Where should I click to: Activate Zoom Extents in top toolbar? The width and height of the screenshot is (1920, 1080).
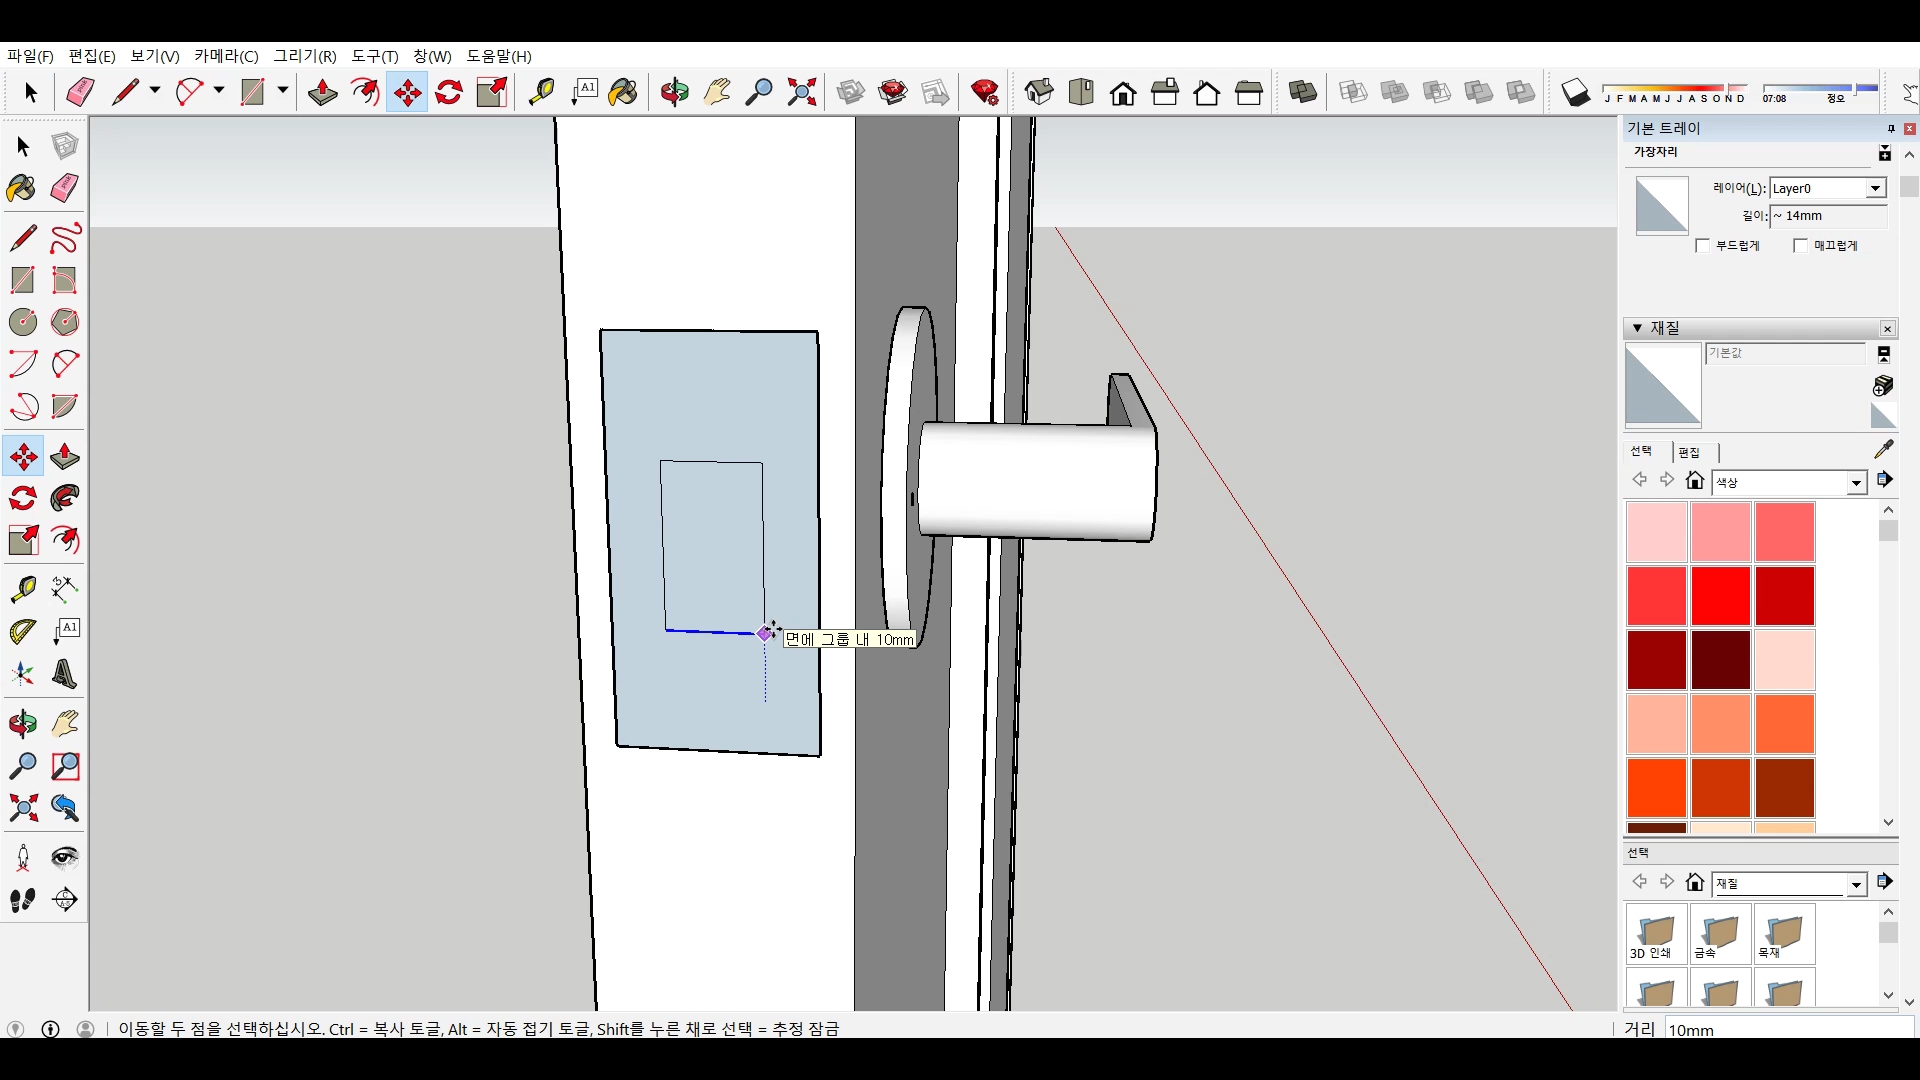(x=802, y=93)
